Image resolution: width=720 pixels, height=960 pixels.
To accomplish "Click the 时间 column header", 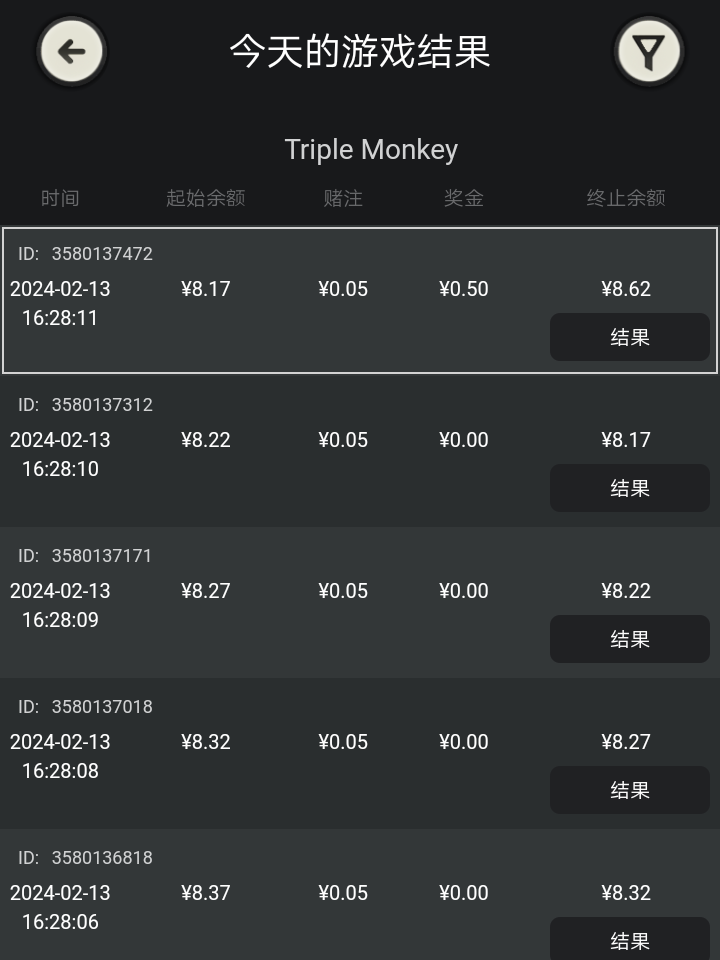I will click(x=60, y=198).
